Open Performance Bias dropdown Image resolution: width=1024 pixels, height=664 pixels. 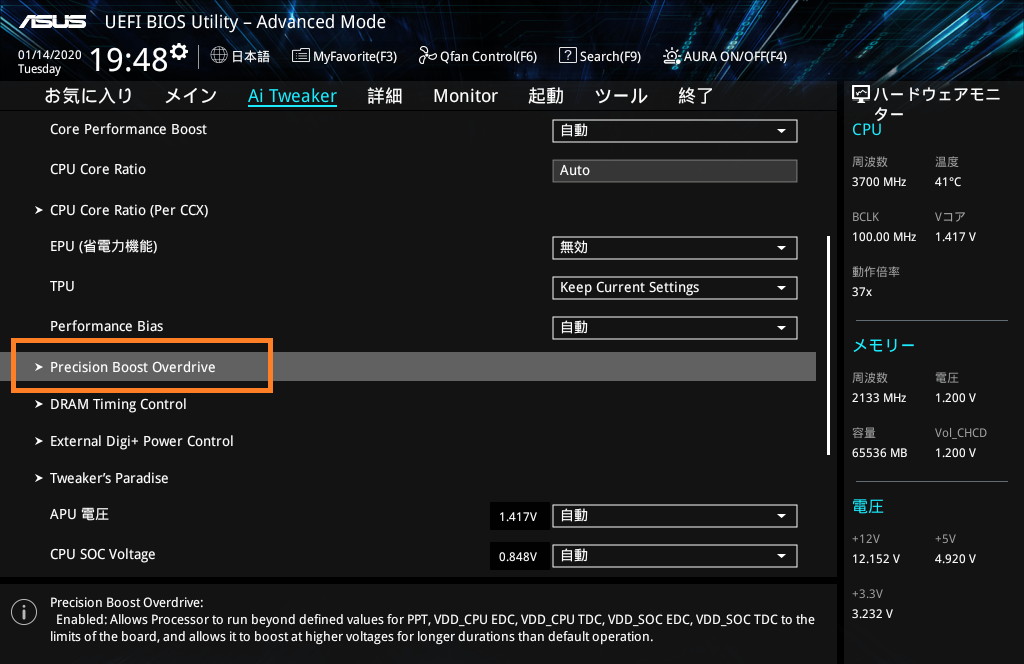click(675, 327)
